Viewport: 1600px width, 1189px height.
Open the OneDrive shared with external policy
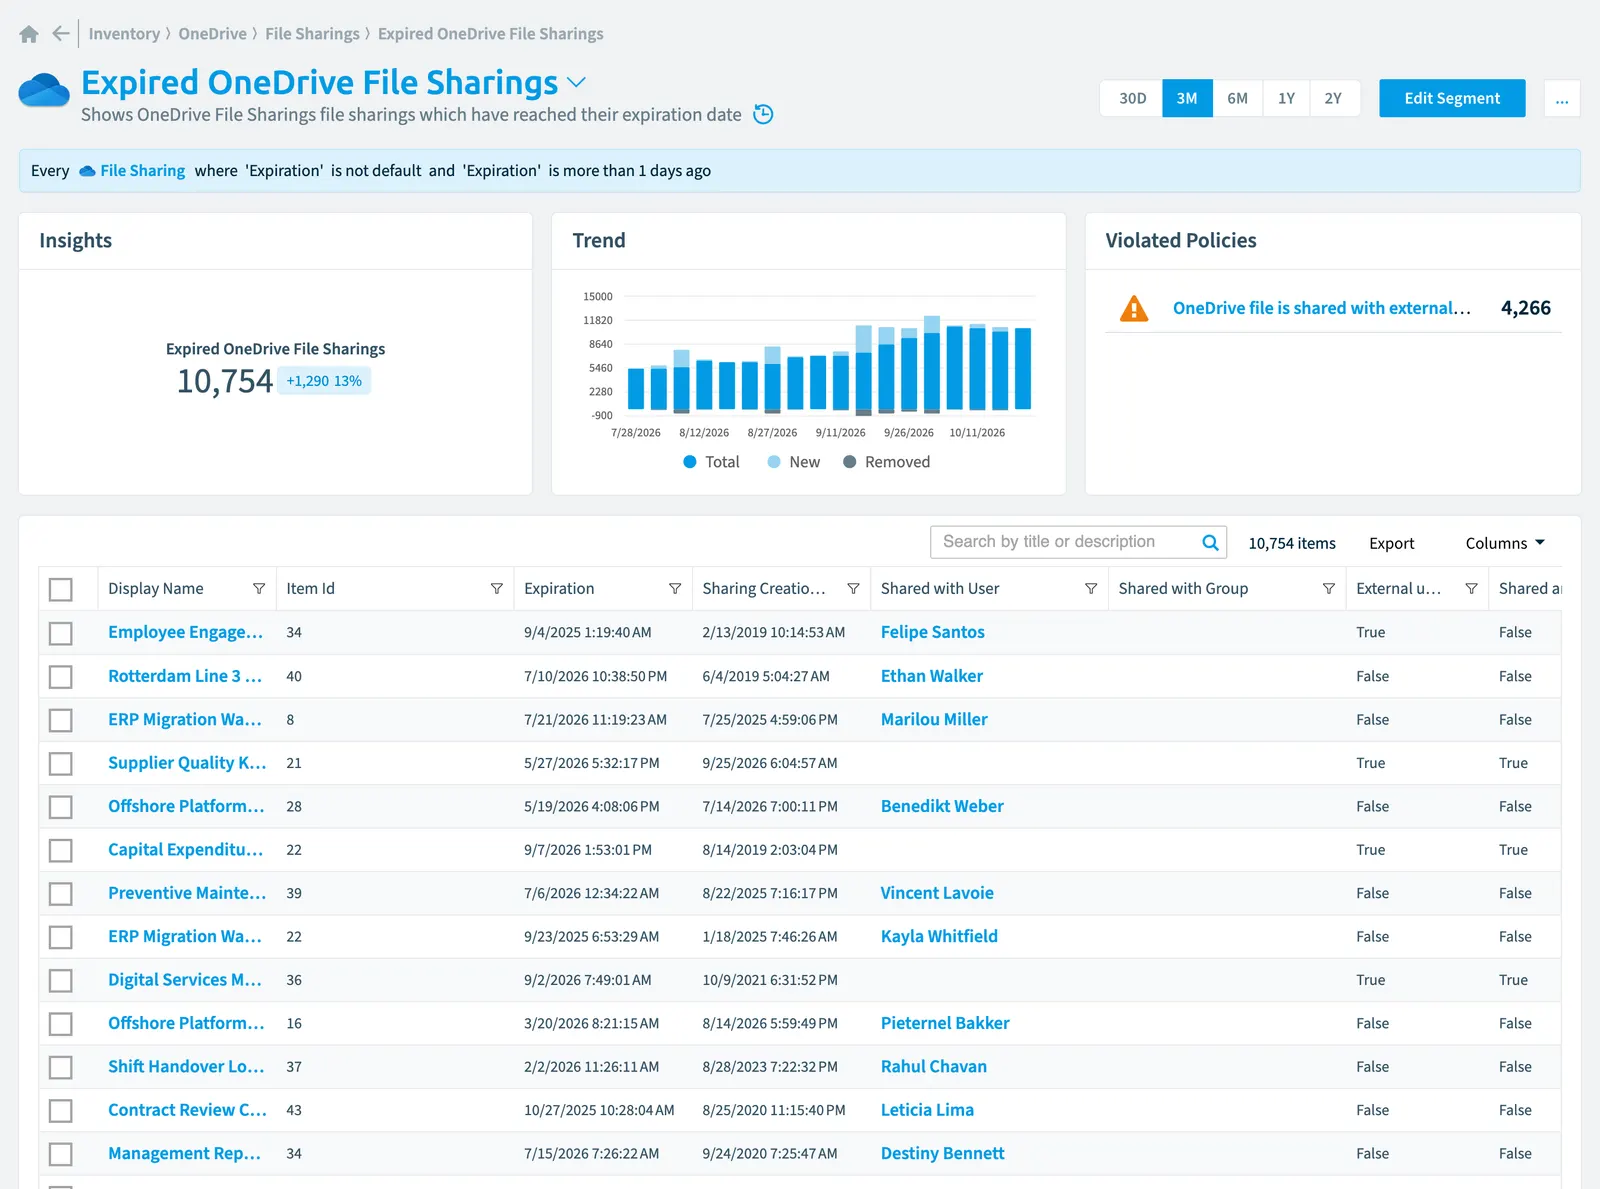pos(1321,308)
